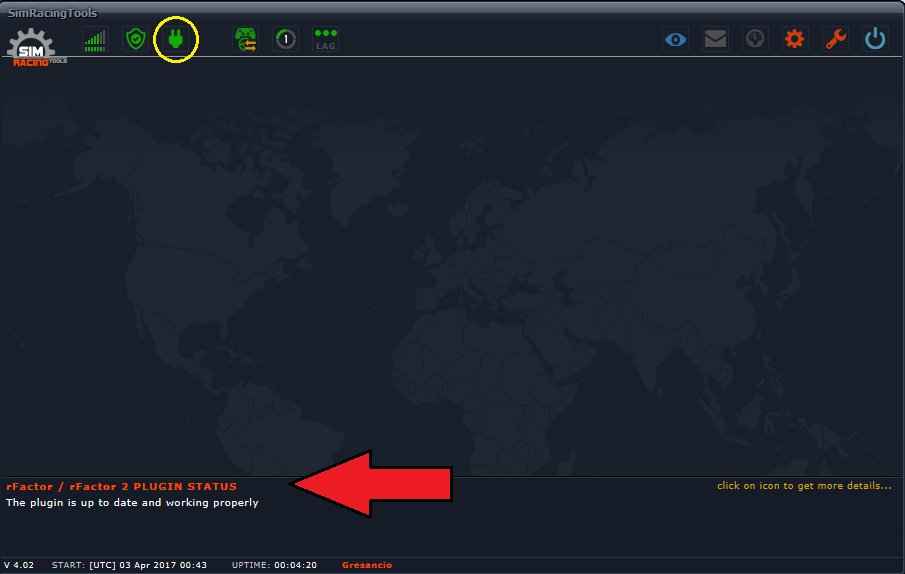The width and height of the screenshot is (905, 574).
Task: Click the gray gauge dashboard icon
Action: tap(755, 40)
